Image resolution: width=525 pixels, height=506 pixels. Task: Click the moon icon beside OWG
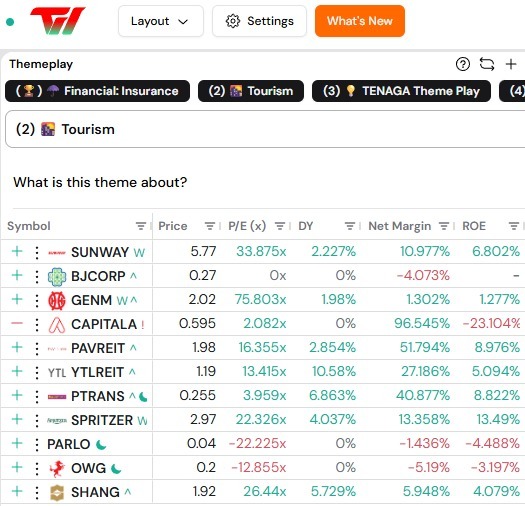(x=116, y=469)
